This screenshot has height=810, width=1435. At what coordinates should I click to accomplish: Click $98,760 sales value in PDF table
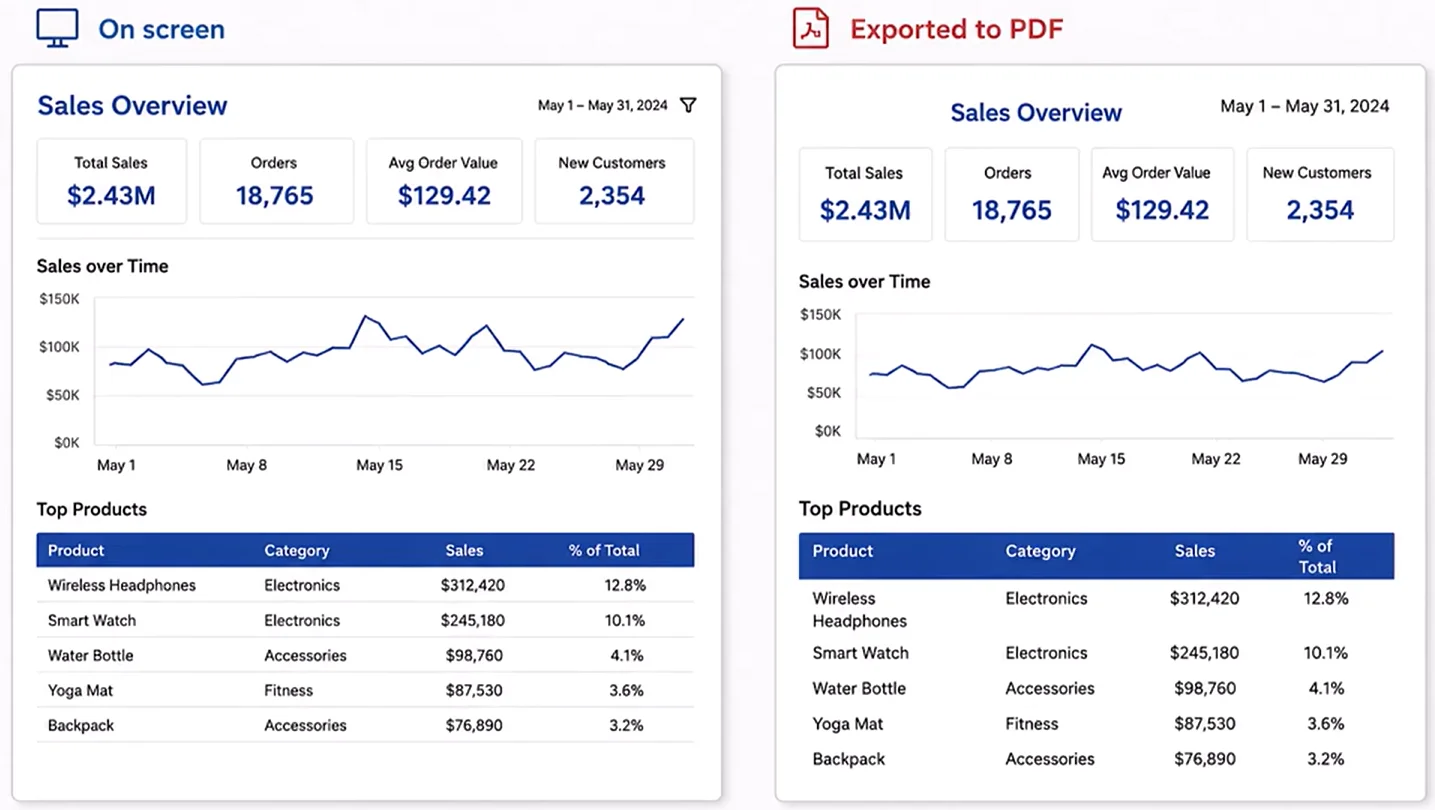tap(1205, 688)
